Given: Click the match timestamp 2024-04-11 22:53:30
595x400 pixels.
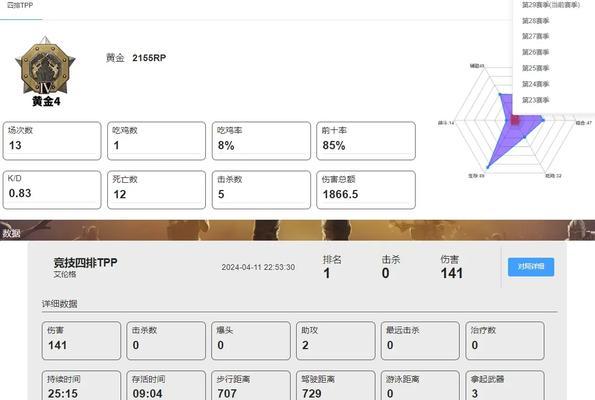Looking at the screenshot, I should click(258, 267).
